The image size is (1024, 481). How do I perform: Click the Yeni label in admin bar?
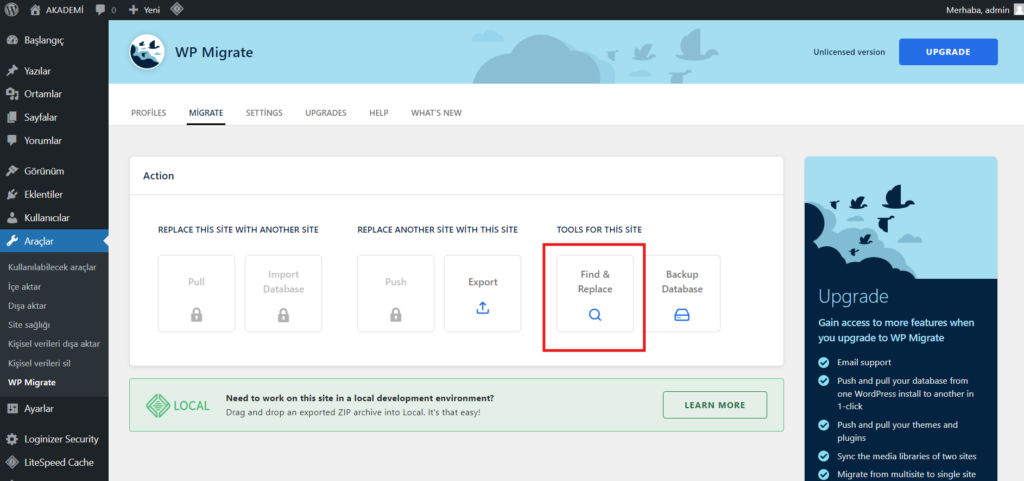pyautogui.click(x=152, y=10)
